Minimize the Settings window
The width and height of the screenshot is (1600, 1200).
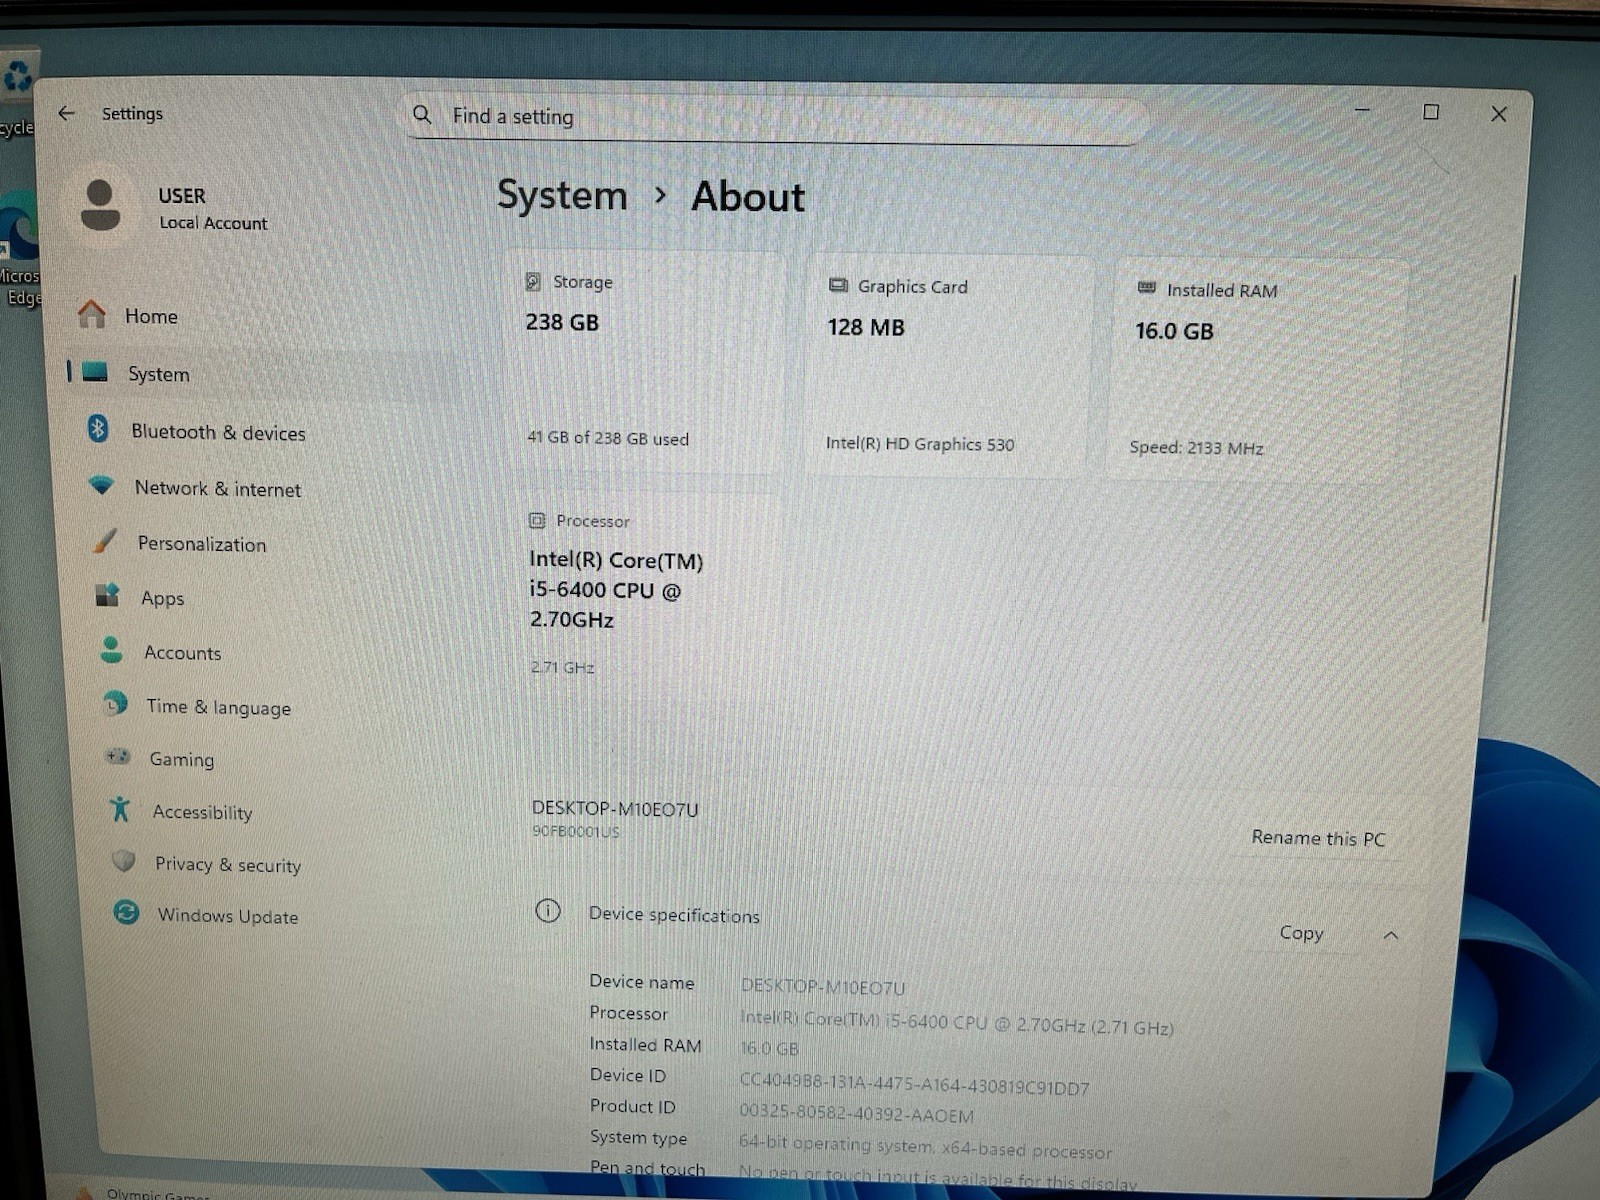pyautogui.click(x=1362, y=110)
